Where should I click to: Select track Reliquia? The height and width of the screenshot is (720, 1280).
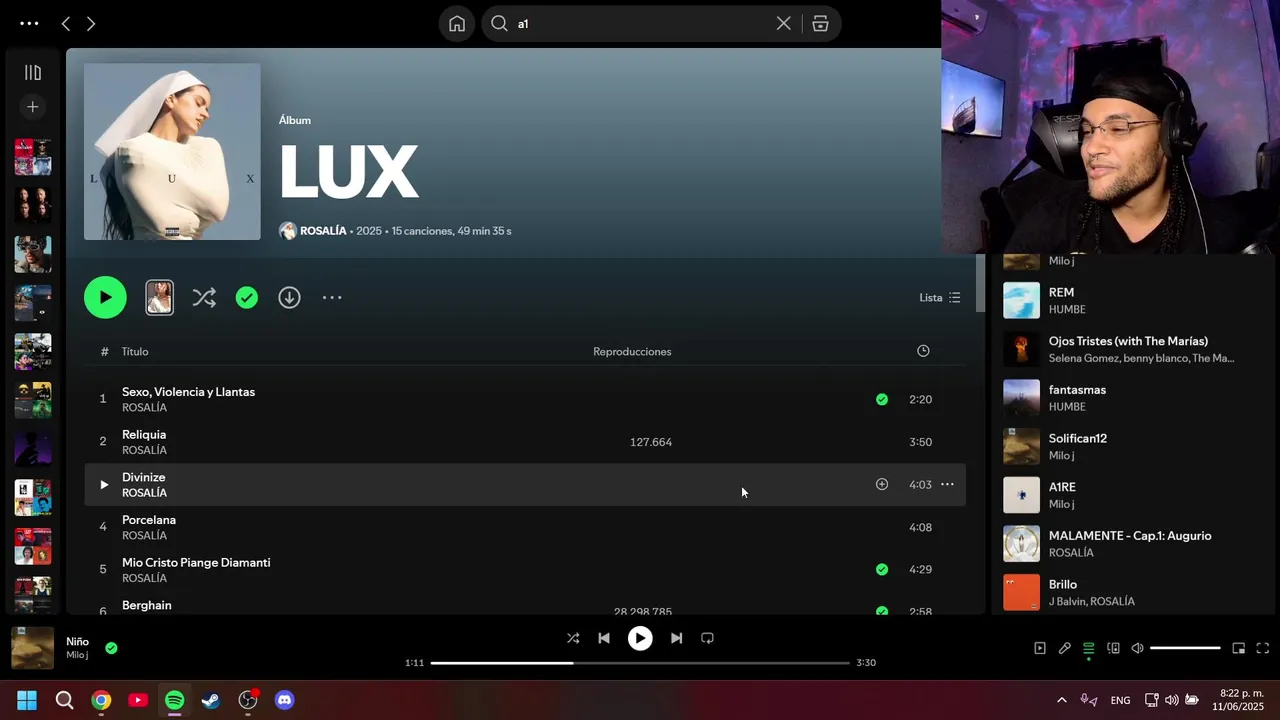pyautogui.click(x=525, y=442)
